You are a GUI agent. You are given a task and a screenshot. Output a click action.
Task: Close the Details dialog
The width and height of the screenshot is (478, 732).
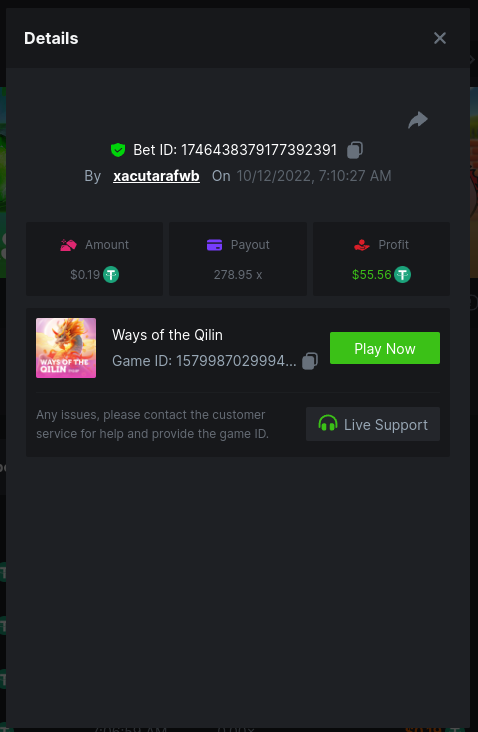pyautogui.click(x=440, y=38)
